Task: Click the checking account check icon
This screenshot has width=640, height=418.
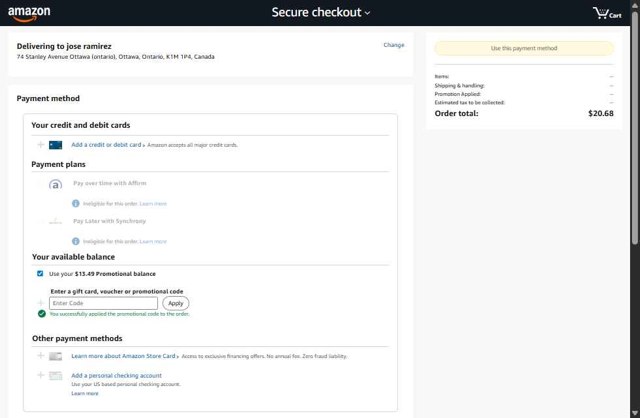Action: tap(56, 376)
